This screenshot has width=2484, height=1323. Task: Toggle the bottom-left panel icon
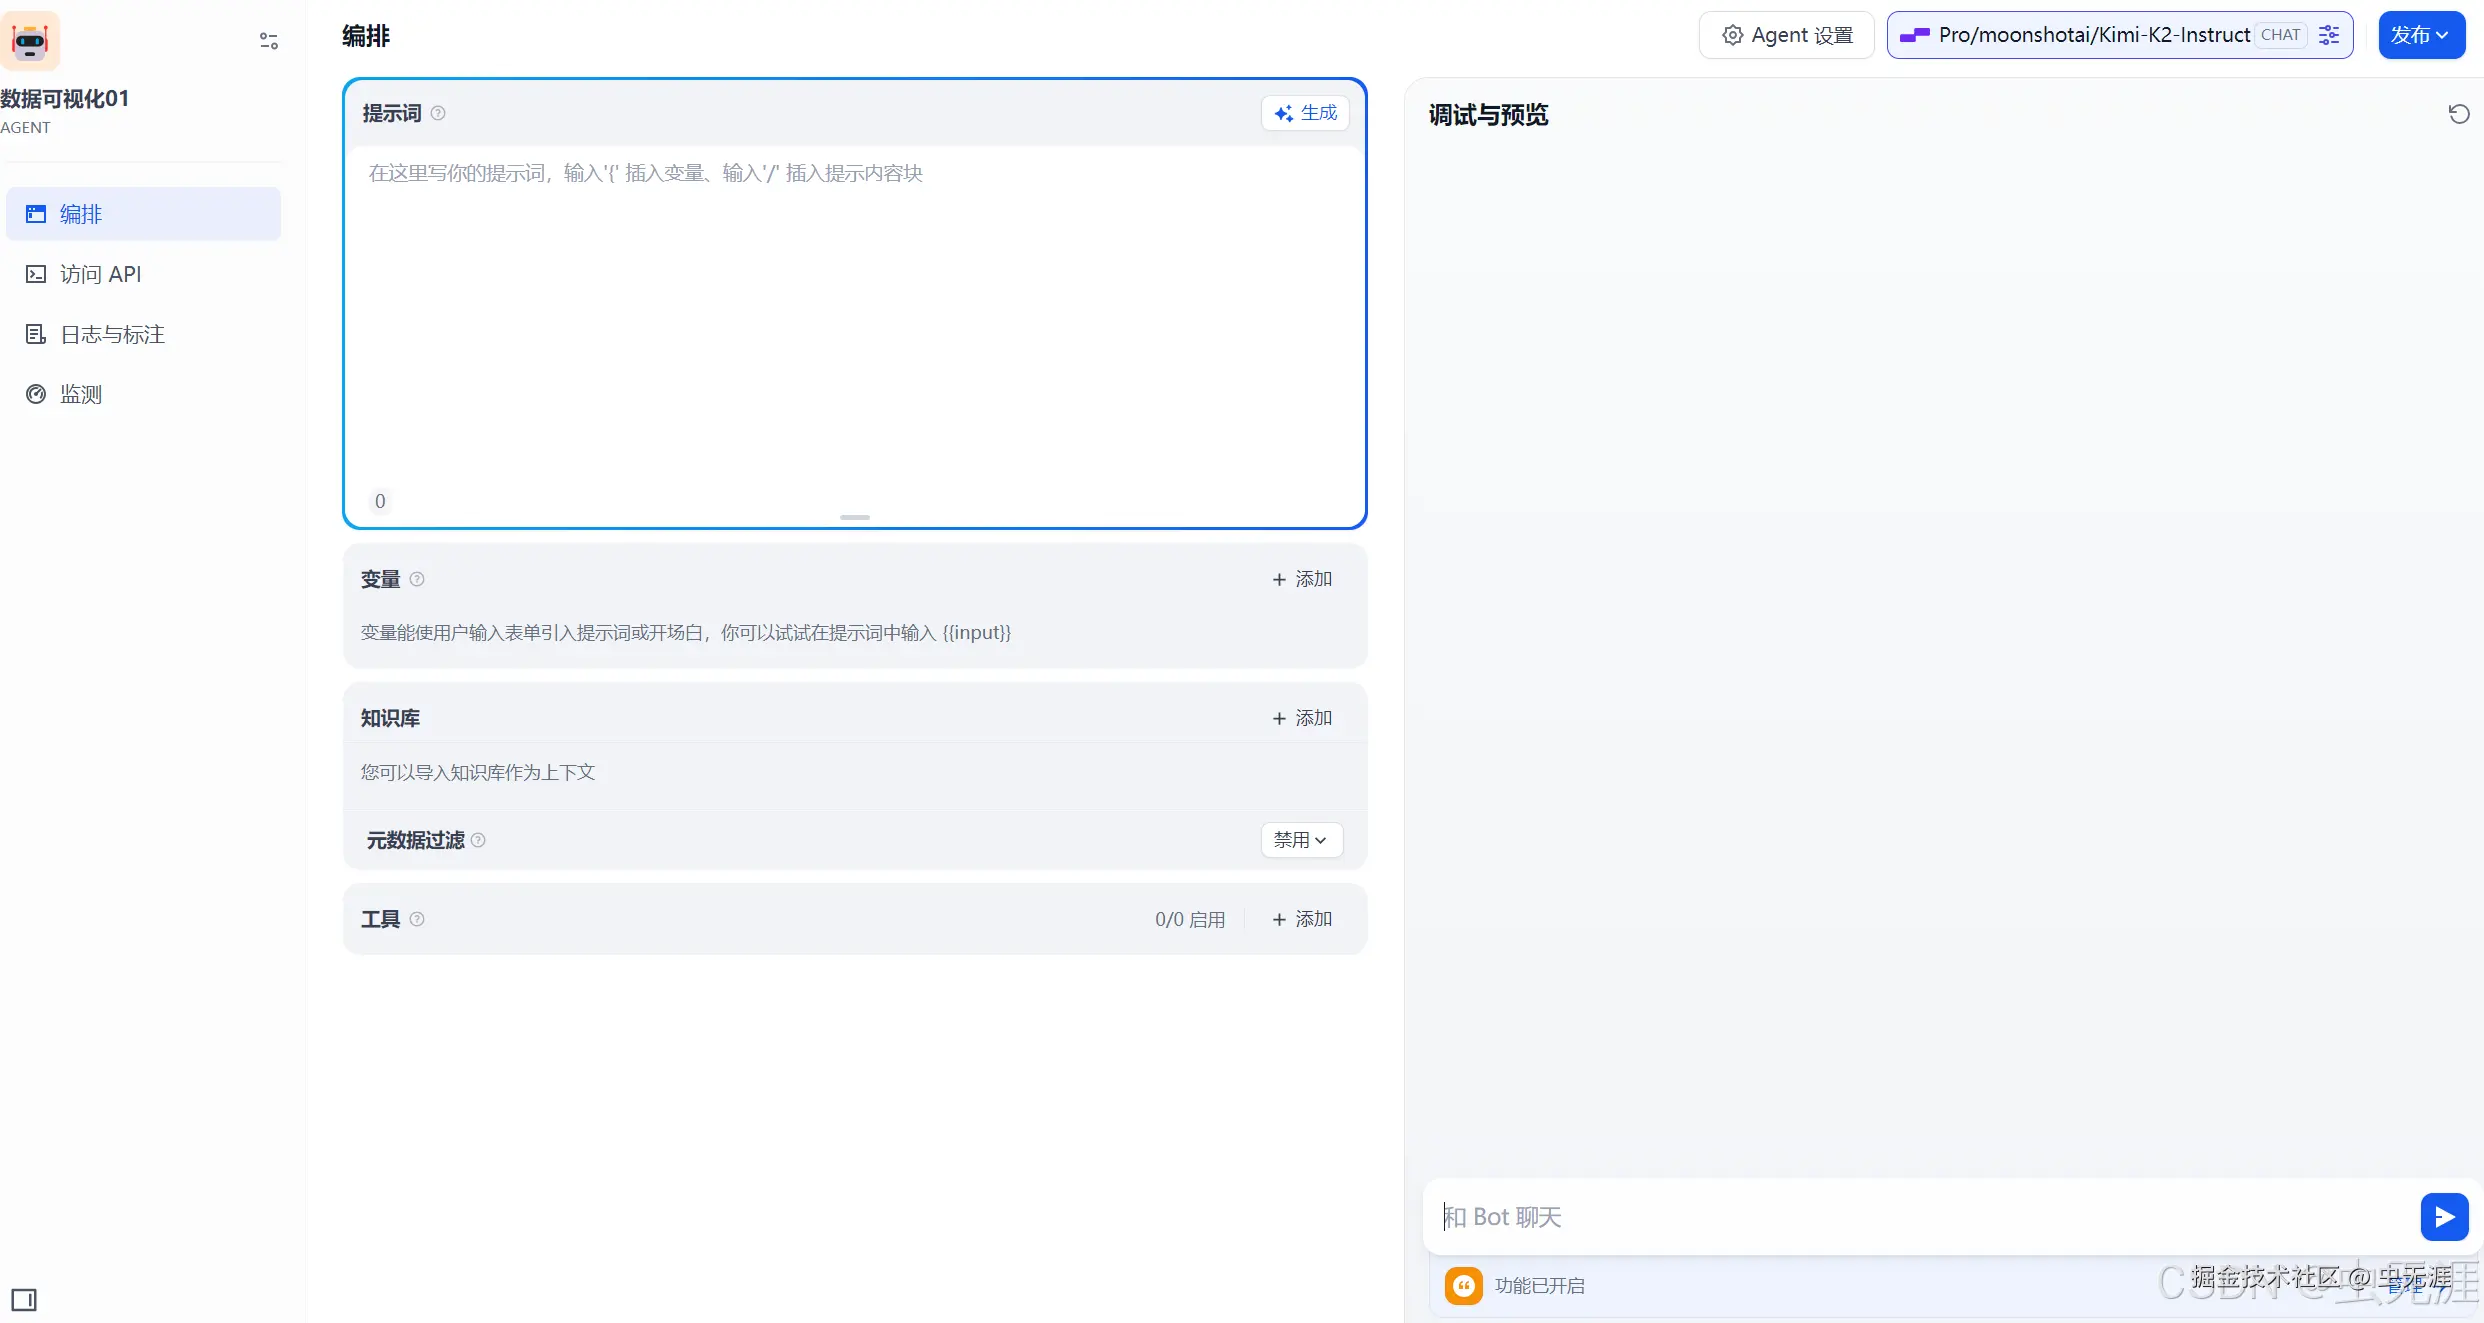click(24, 1299)
